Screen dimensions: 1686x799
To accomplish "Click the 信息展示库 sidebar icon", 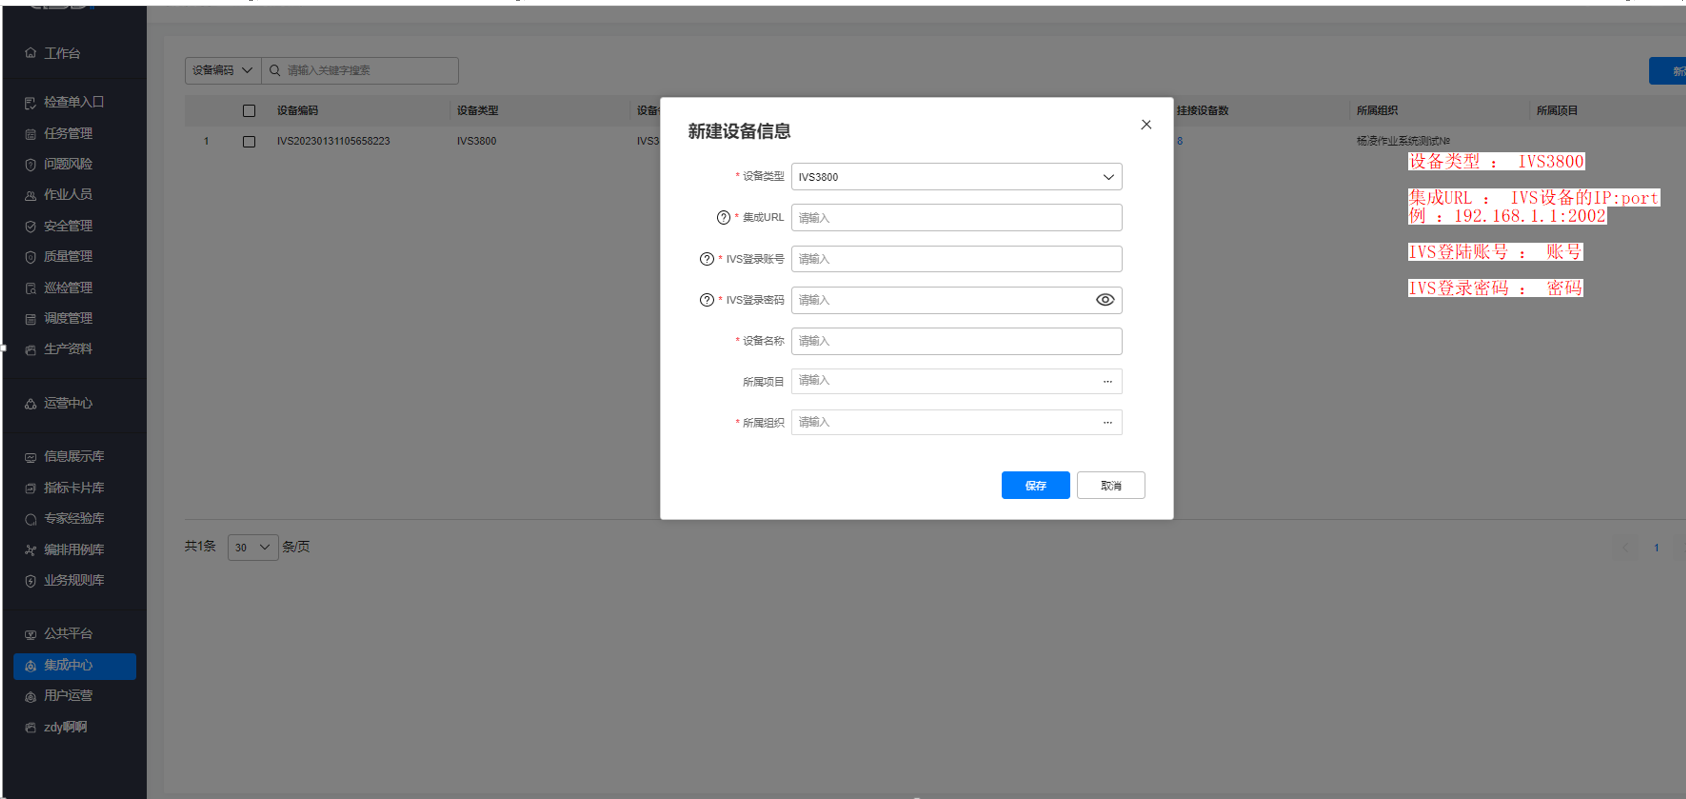I will (30, 457).
